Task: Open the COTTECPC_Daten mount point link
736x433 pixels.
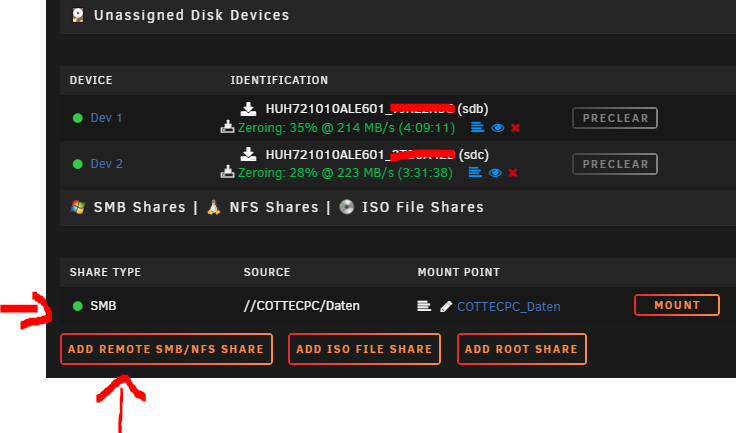Action: coord(509,307)
